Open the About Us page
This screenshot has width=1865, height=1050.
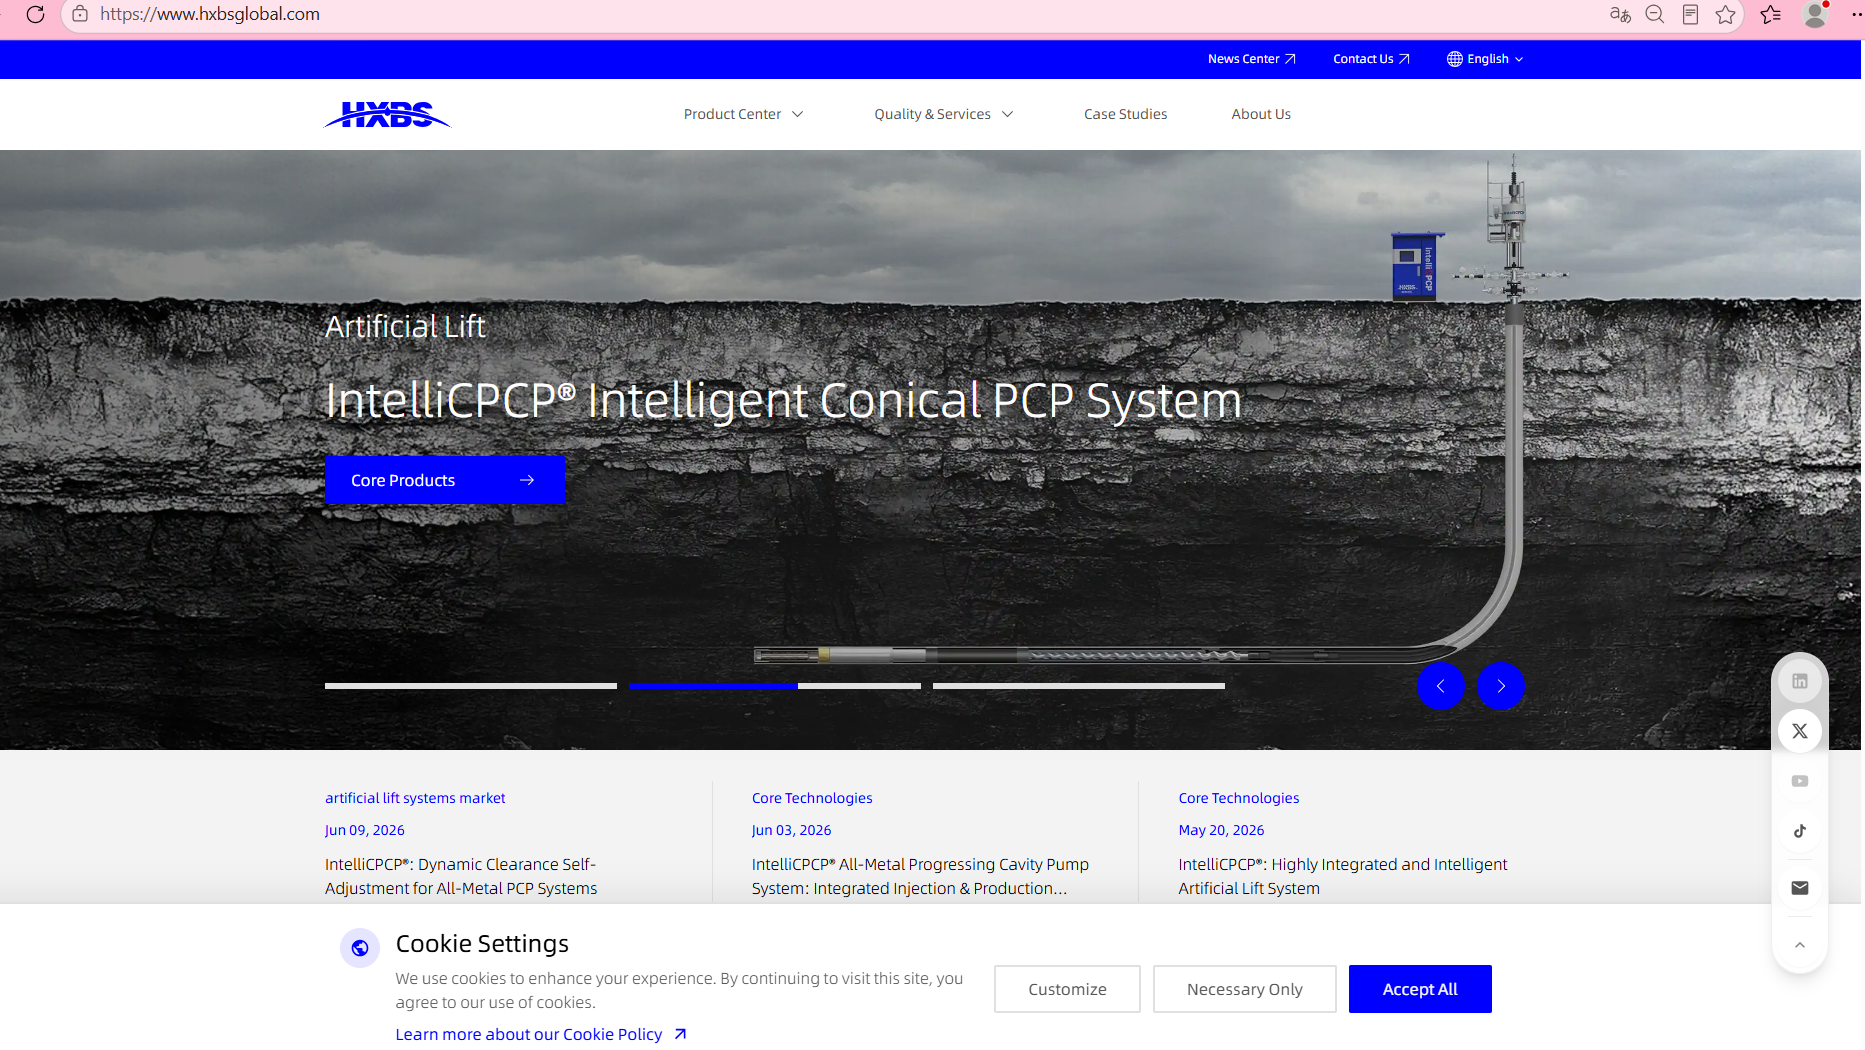coord(1261,114)
